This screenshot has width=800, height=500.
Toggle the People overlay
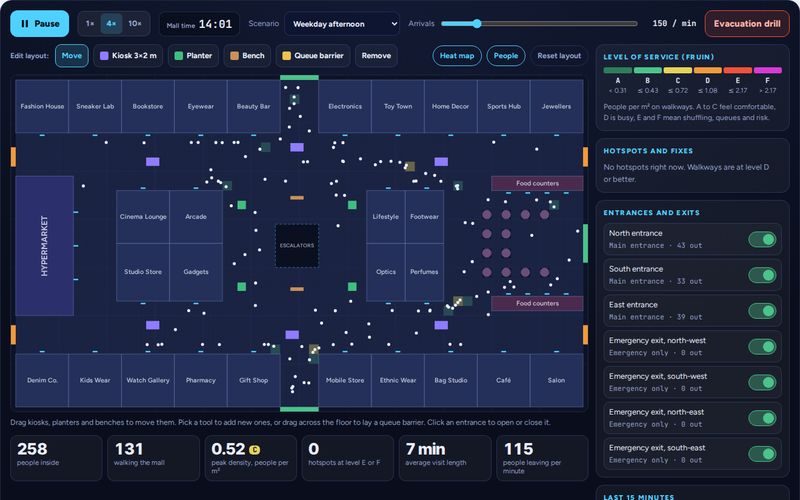[x=506, y=56]
